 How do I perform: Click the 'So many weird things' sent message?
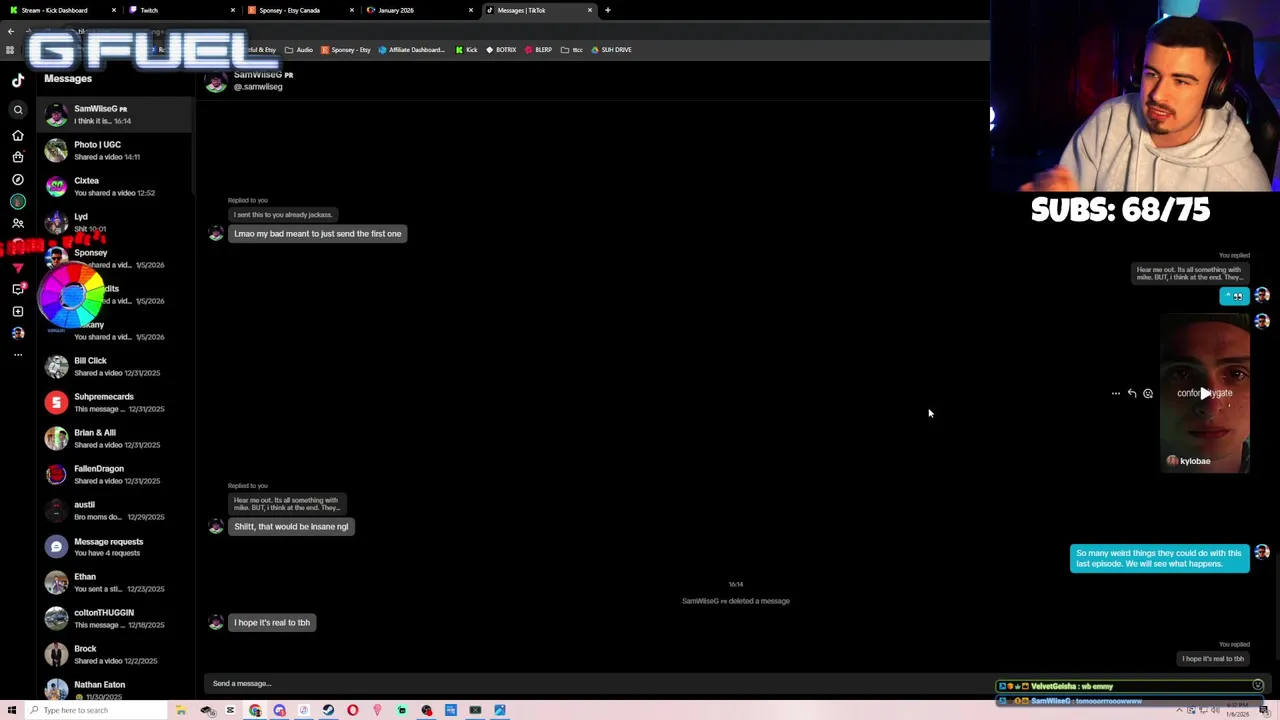coord(1159,559)
